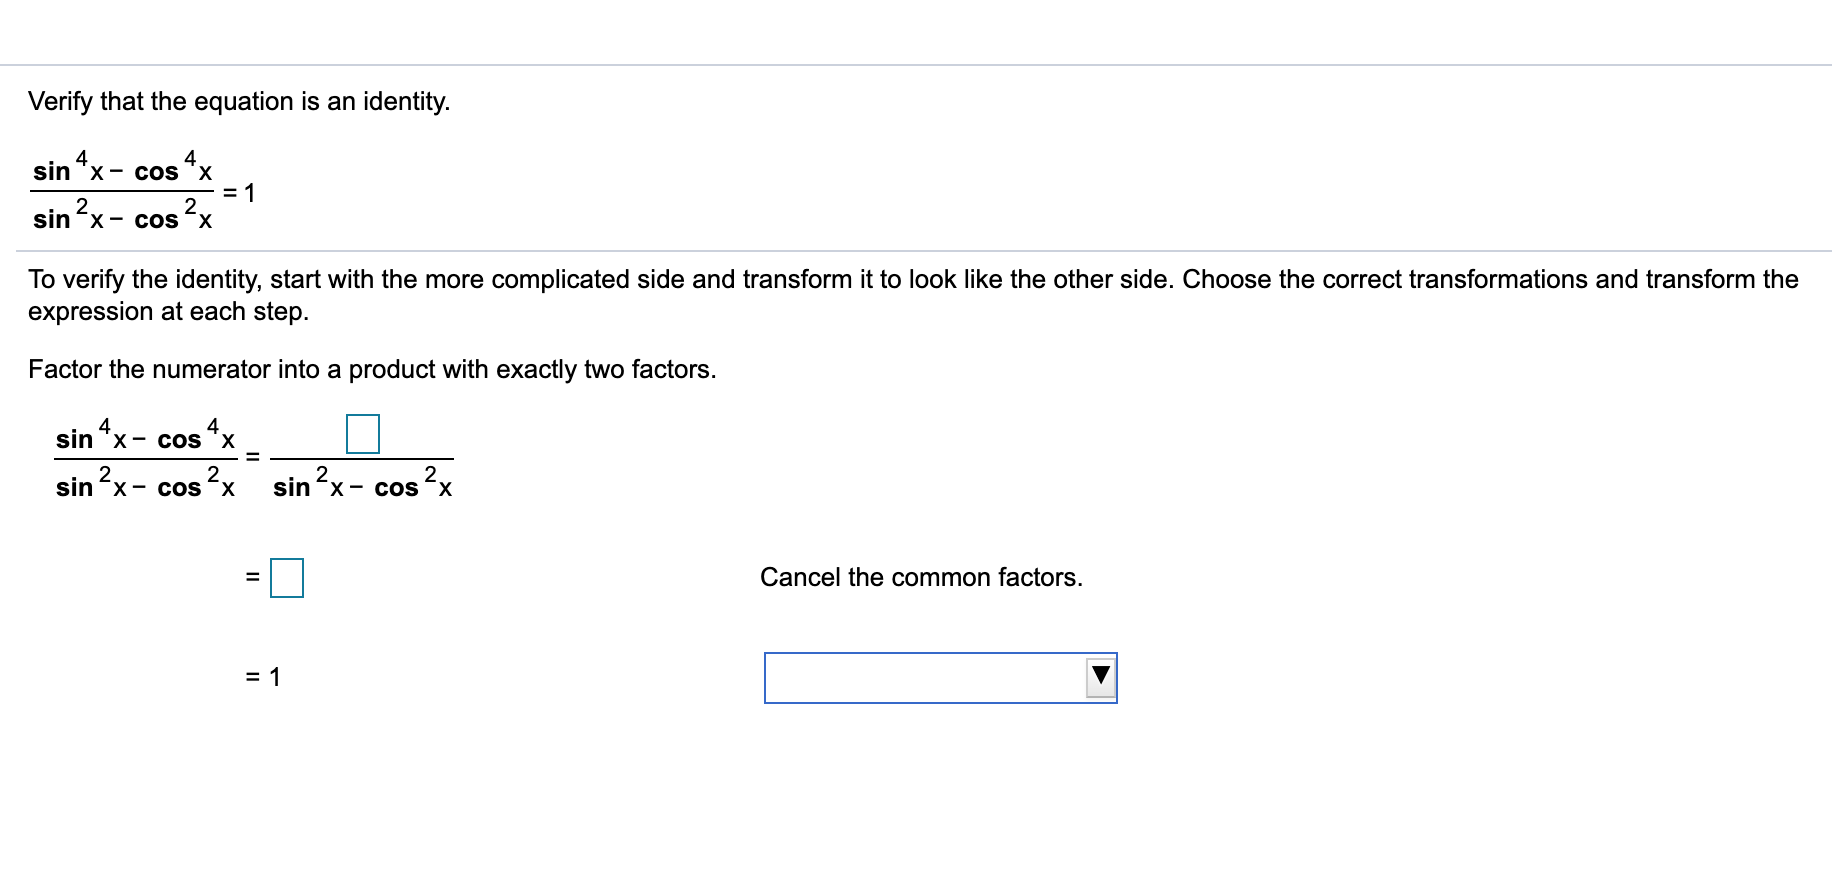This screenshot has width=1832, height=884.
Task: Click inside the blank justification combo box
Action: tap(940, 678)
